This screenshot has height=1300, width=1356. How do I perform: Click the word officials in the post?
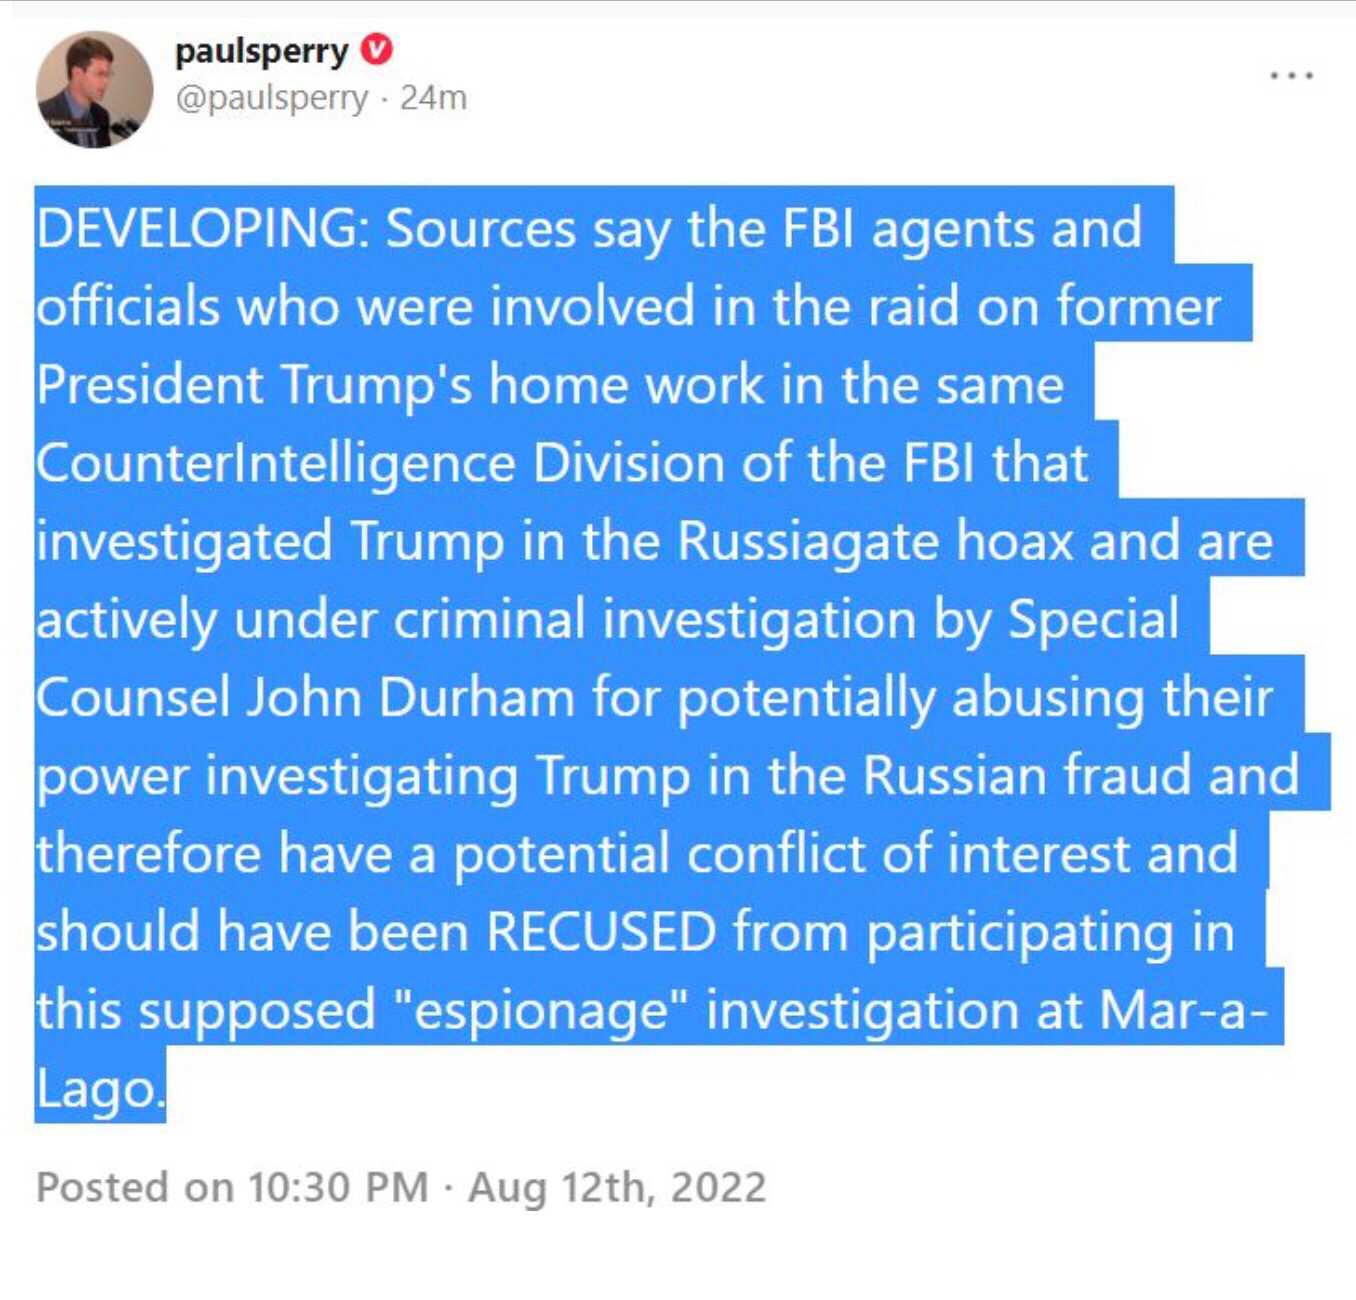127,306
